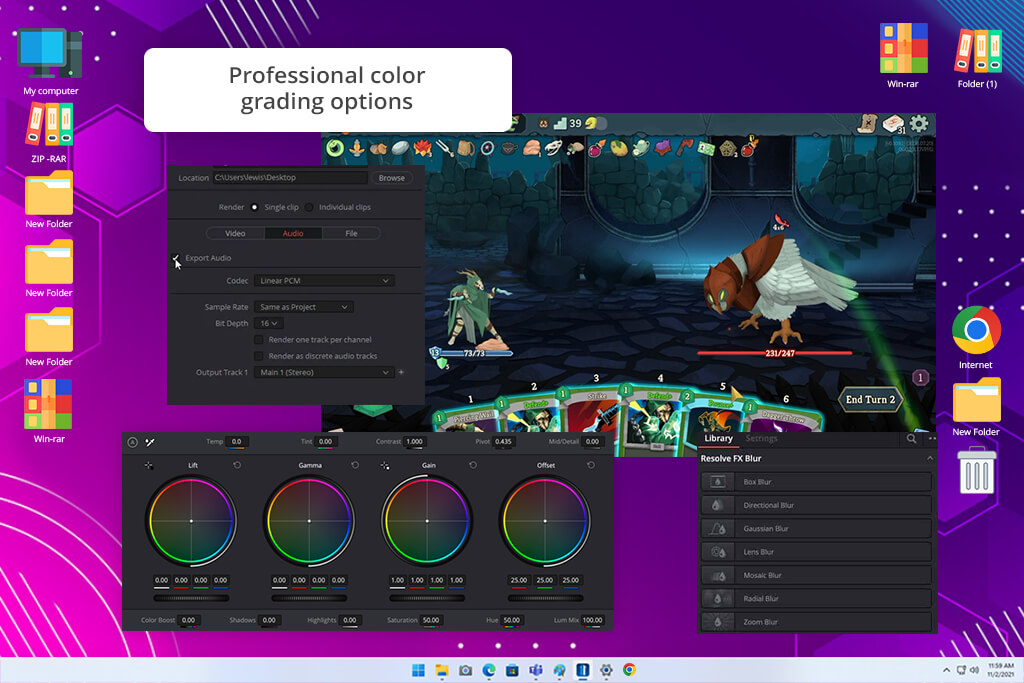
Task: Show hidden system tray icons chevron
Action: click(x=946, y=671)
